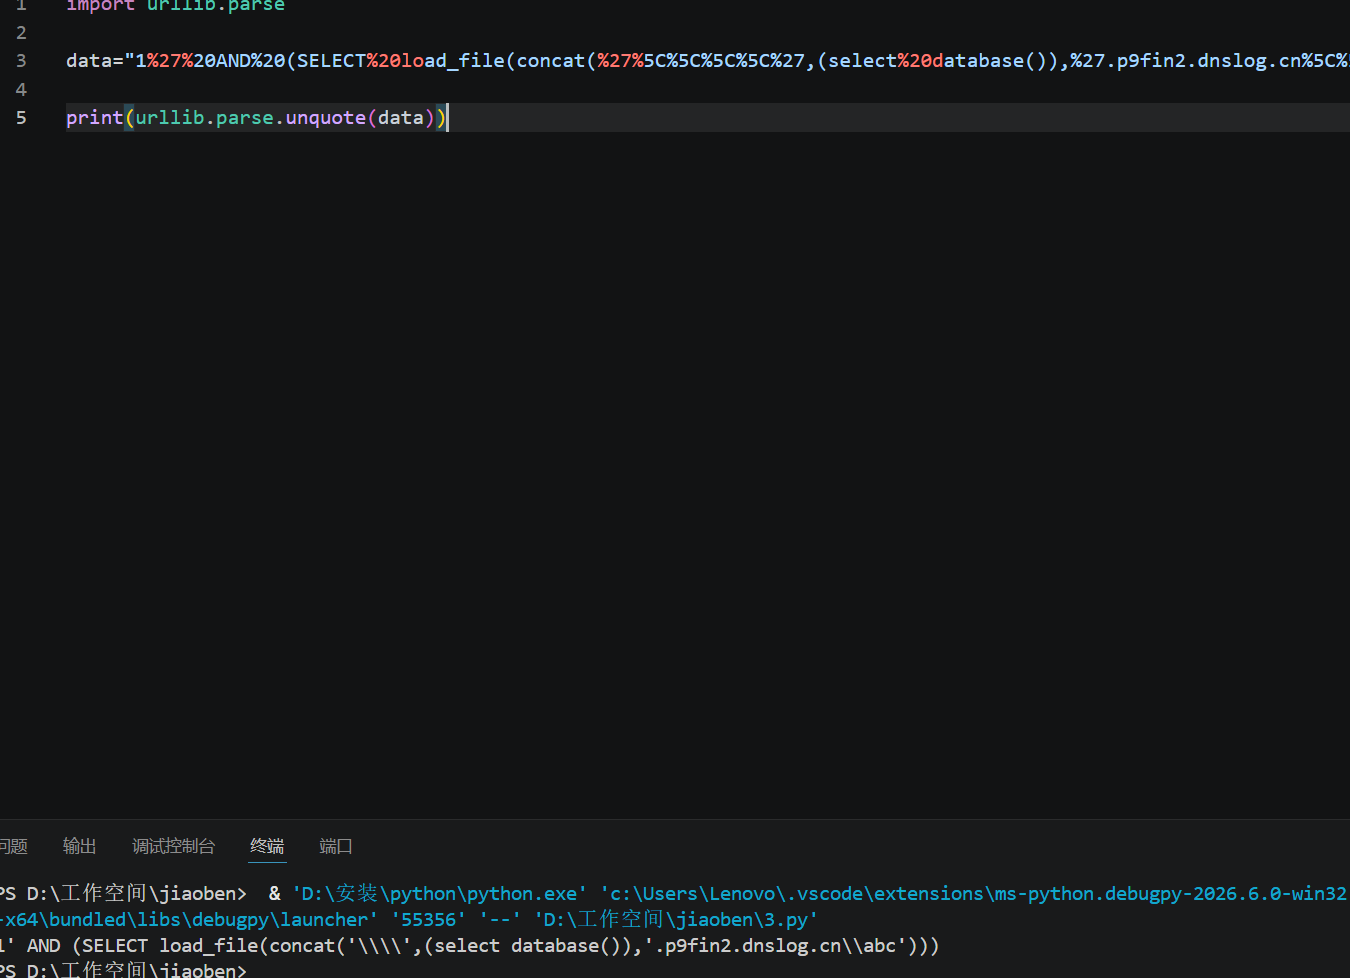Click "load_file" in the terminal output line
Screen dimensions: 1350x978
pyautogui.click(x=211, y=946)
